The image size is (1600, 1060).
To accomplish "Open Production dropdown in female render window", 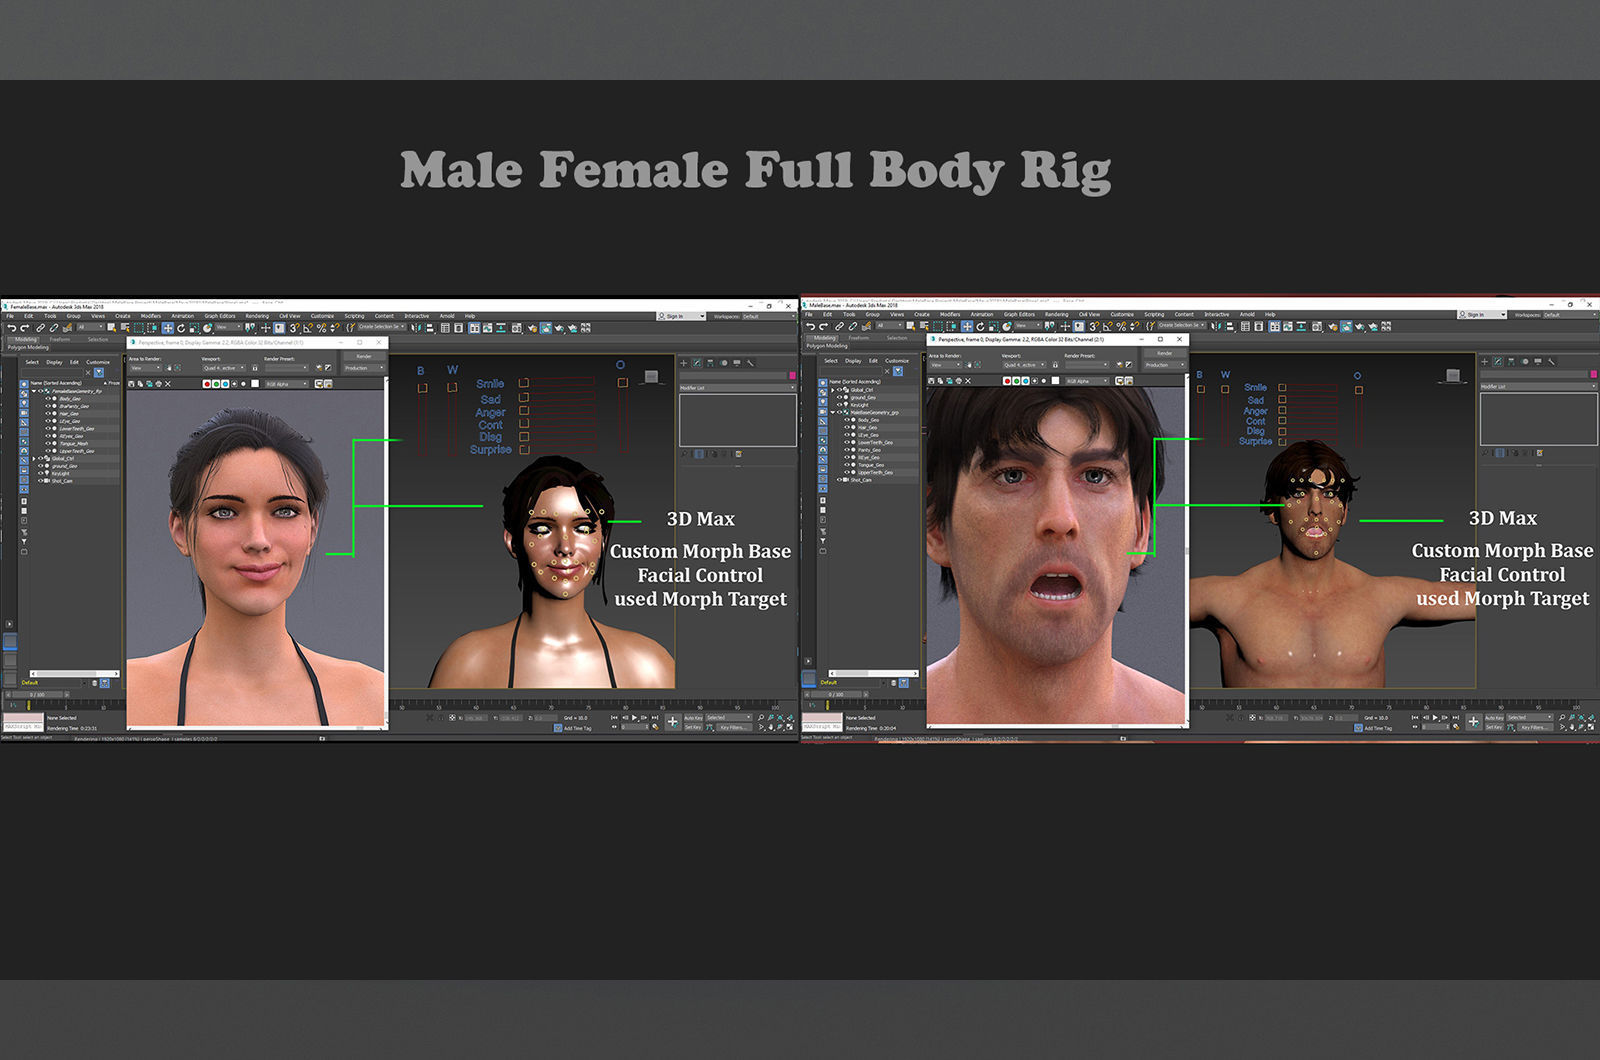I will 364,368.
